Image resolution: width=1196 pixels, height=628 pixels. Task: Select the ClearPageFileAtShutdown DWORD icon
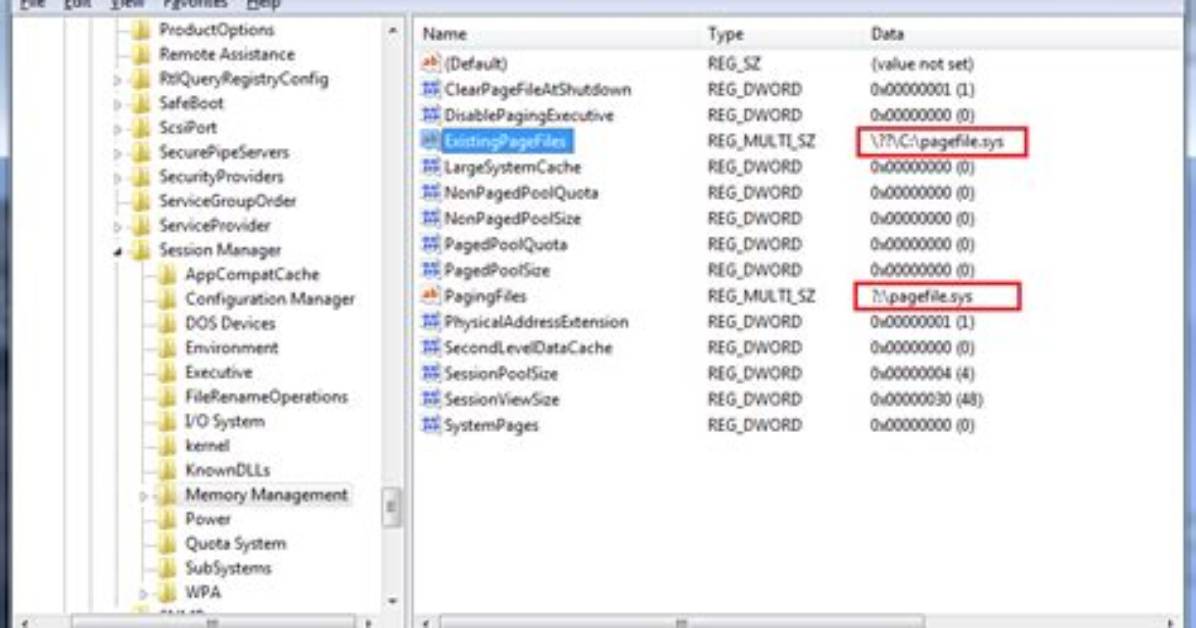point(431,89)
